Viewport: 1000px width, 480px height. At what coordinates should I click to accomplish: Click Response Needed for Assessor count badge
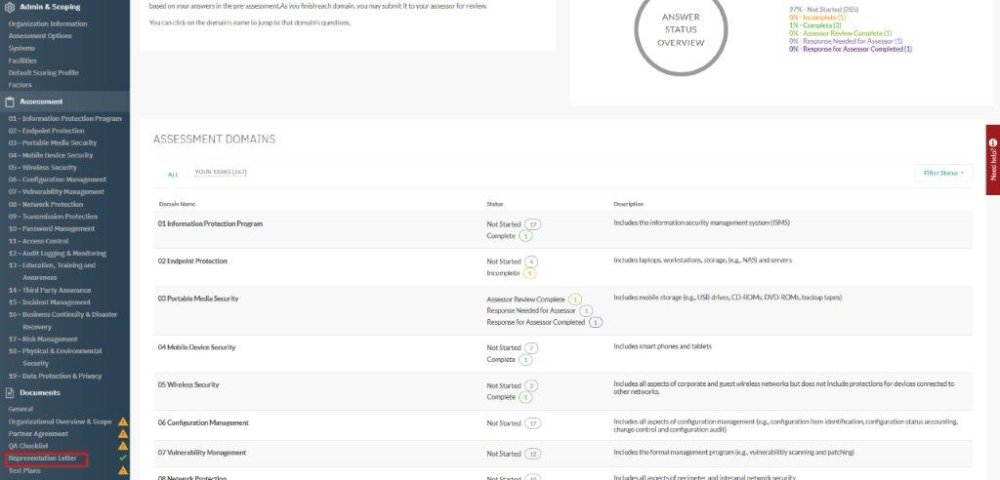coord(585,310)
